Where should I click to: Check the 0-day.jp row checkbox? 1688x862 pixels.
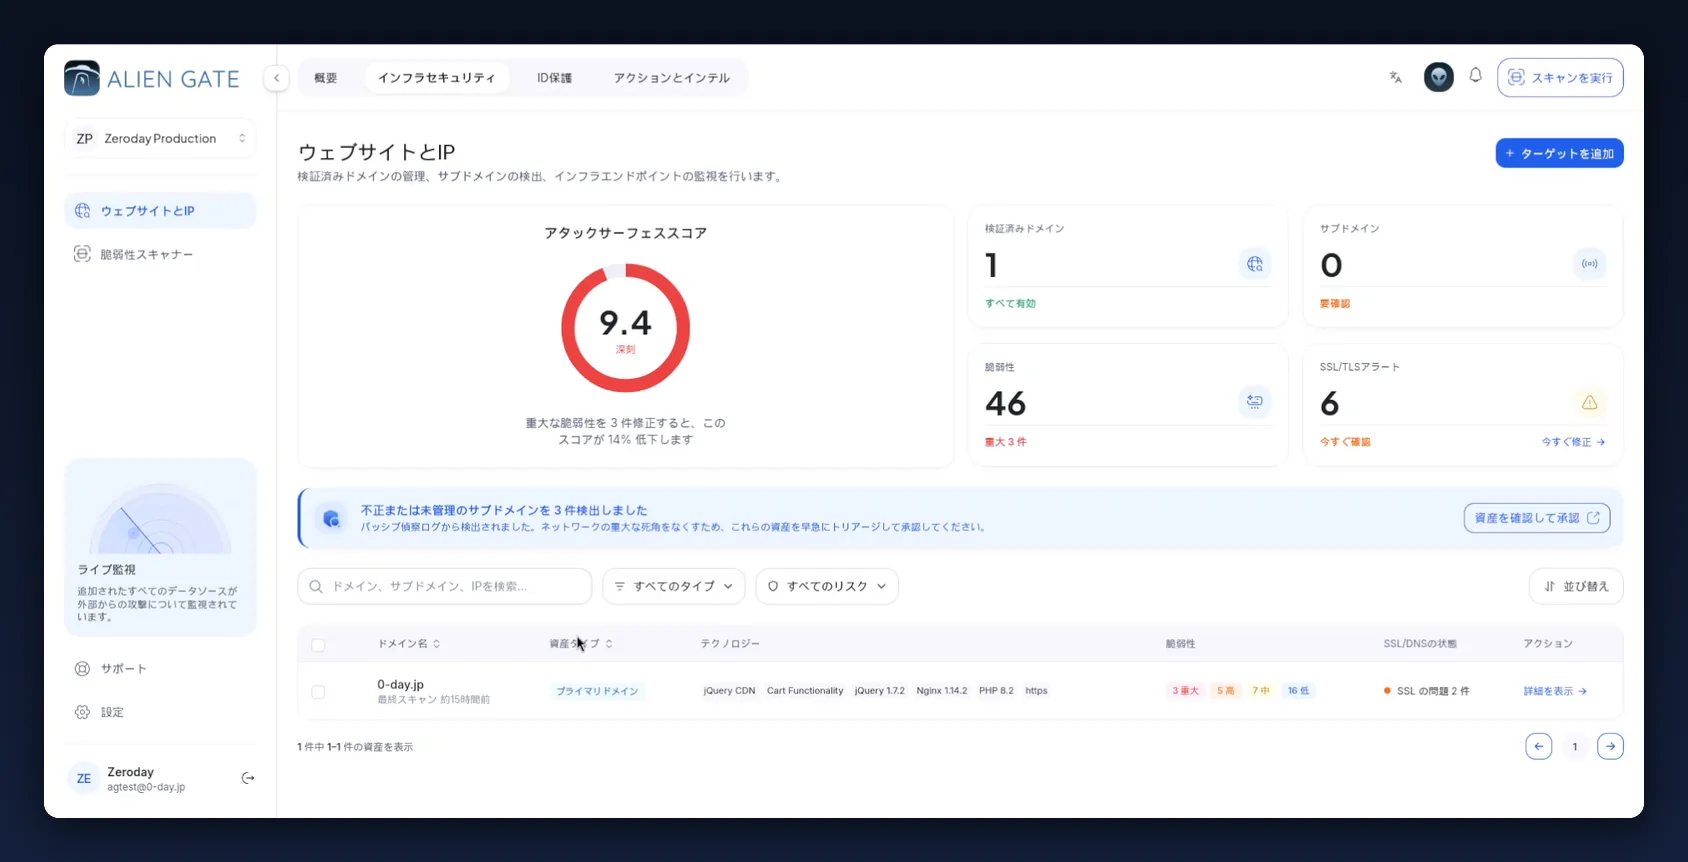tap(318, 691)
